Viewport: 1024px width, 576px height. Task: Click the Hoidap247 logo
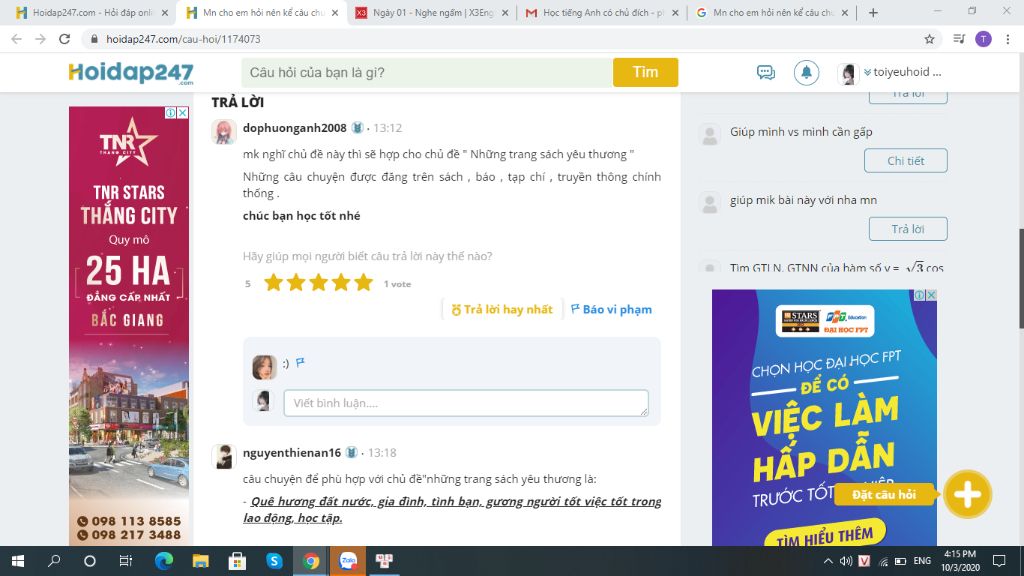coord(131,72)
